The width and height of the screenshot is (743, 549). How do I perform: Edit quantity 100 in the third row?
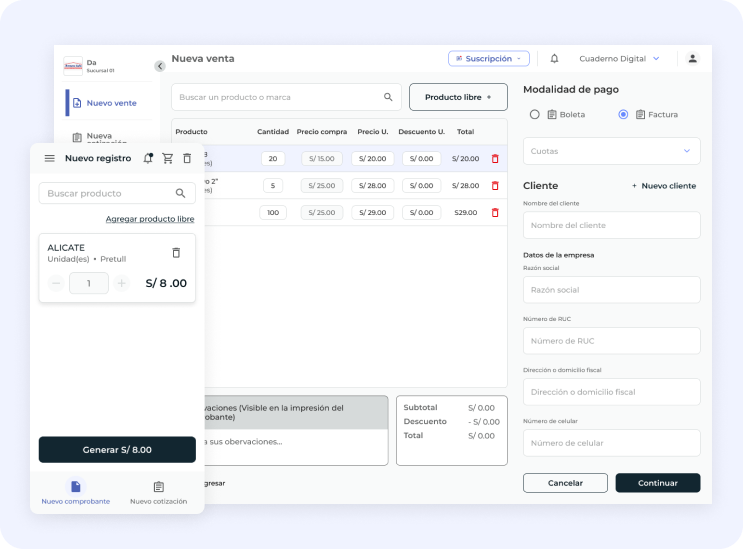pyautogui.click(x=273, y=213)
